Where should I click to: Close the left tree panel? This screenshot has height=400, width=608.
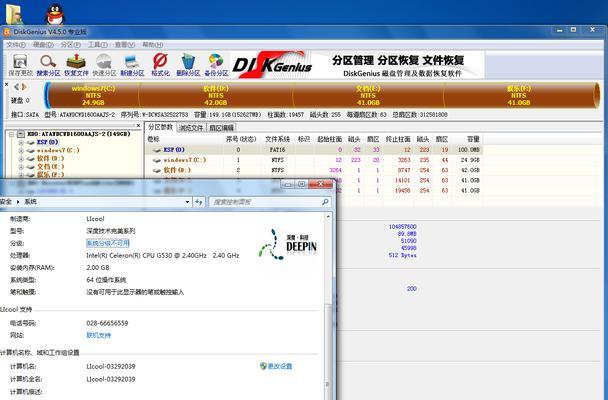138,126
